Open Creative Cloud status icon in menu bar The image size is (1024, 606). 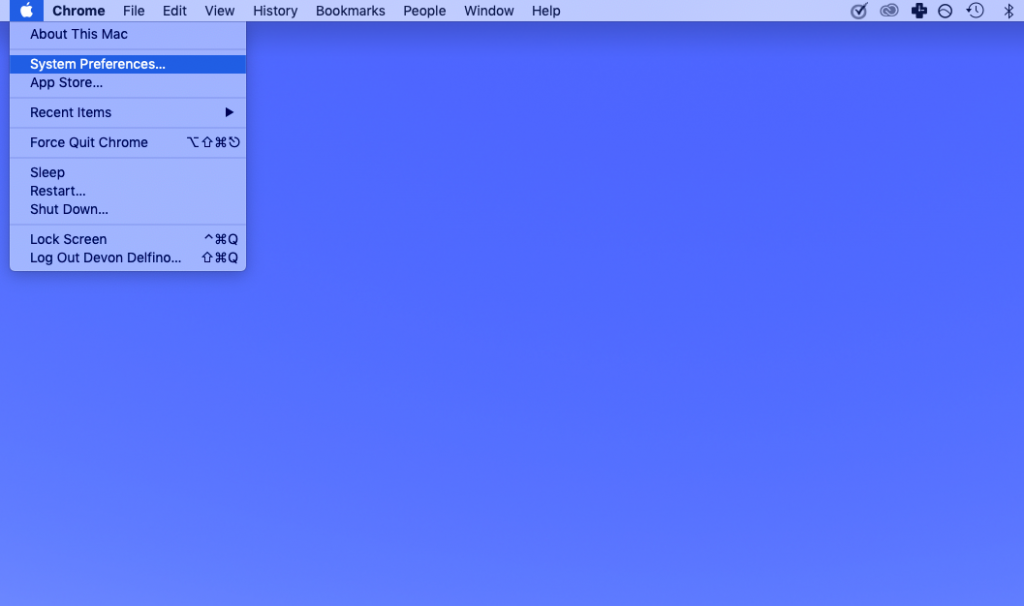coord(889,10)
